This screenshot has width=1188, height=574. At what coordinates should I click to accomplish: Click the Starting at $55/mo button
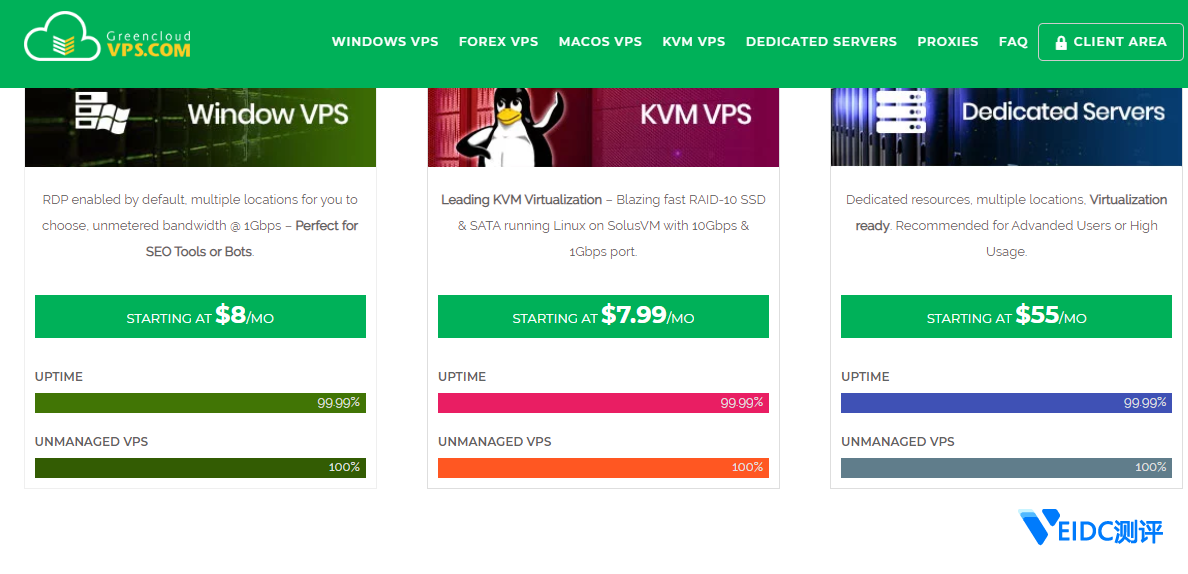pyautogui.click(x=1006, y=317)
